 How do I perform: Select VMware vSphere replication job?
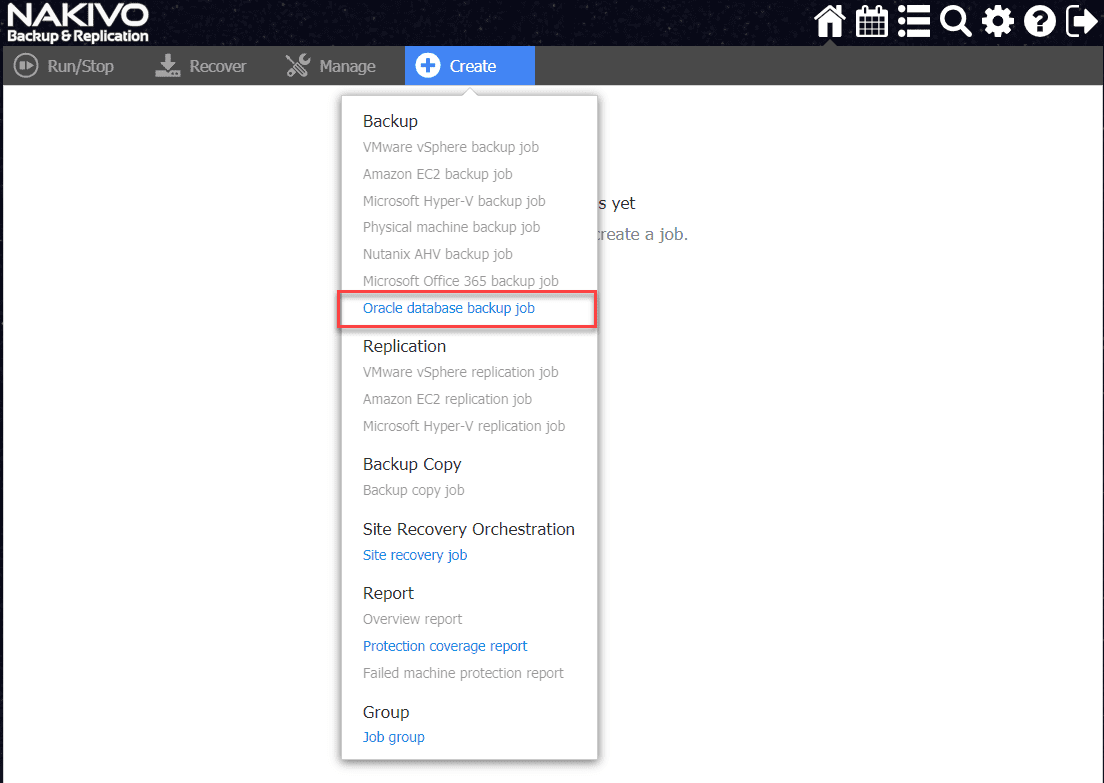[460, 372]
